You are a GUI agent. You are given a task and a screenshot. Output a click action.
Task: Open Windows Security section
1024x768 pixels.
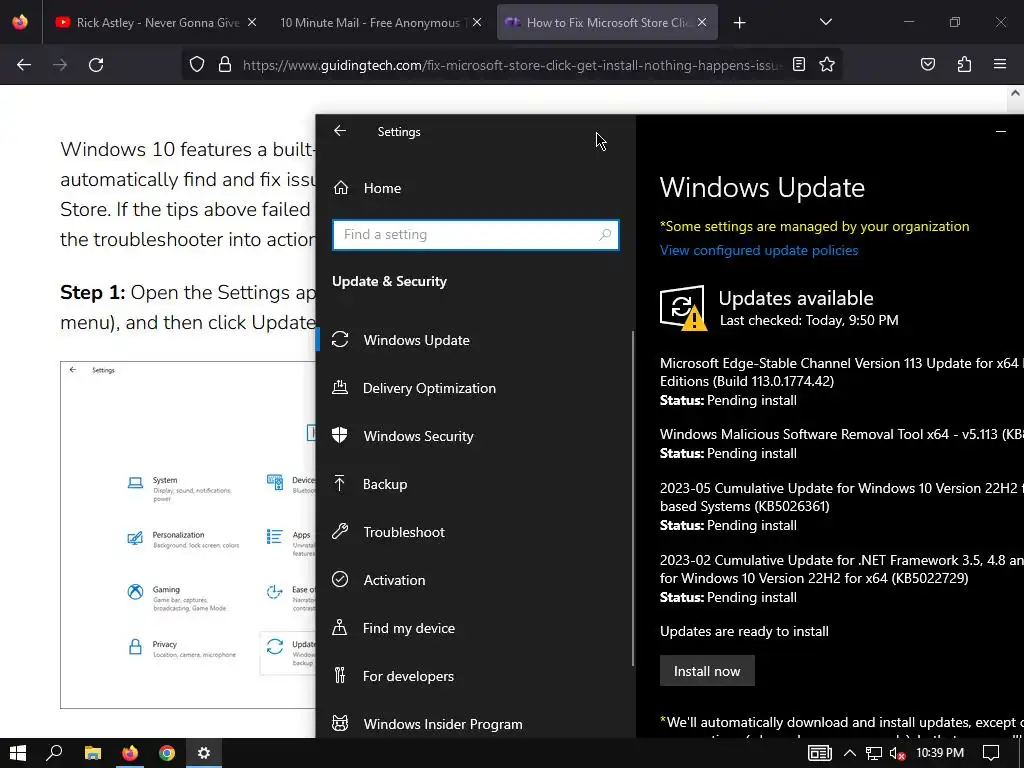tap(475, 436)
